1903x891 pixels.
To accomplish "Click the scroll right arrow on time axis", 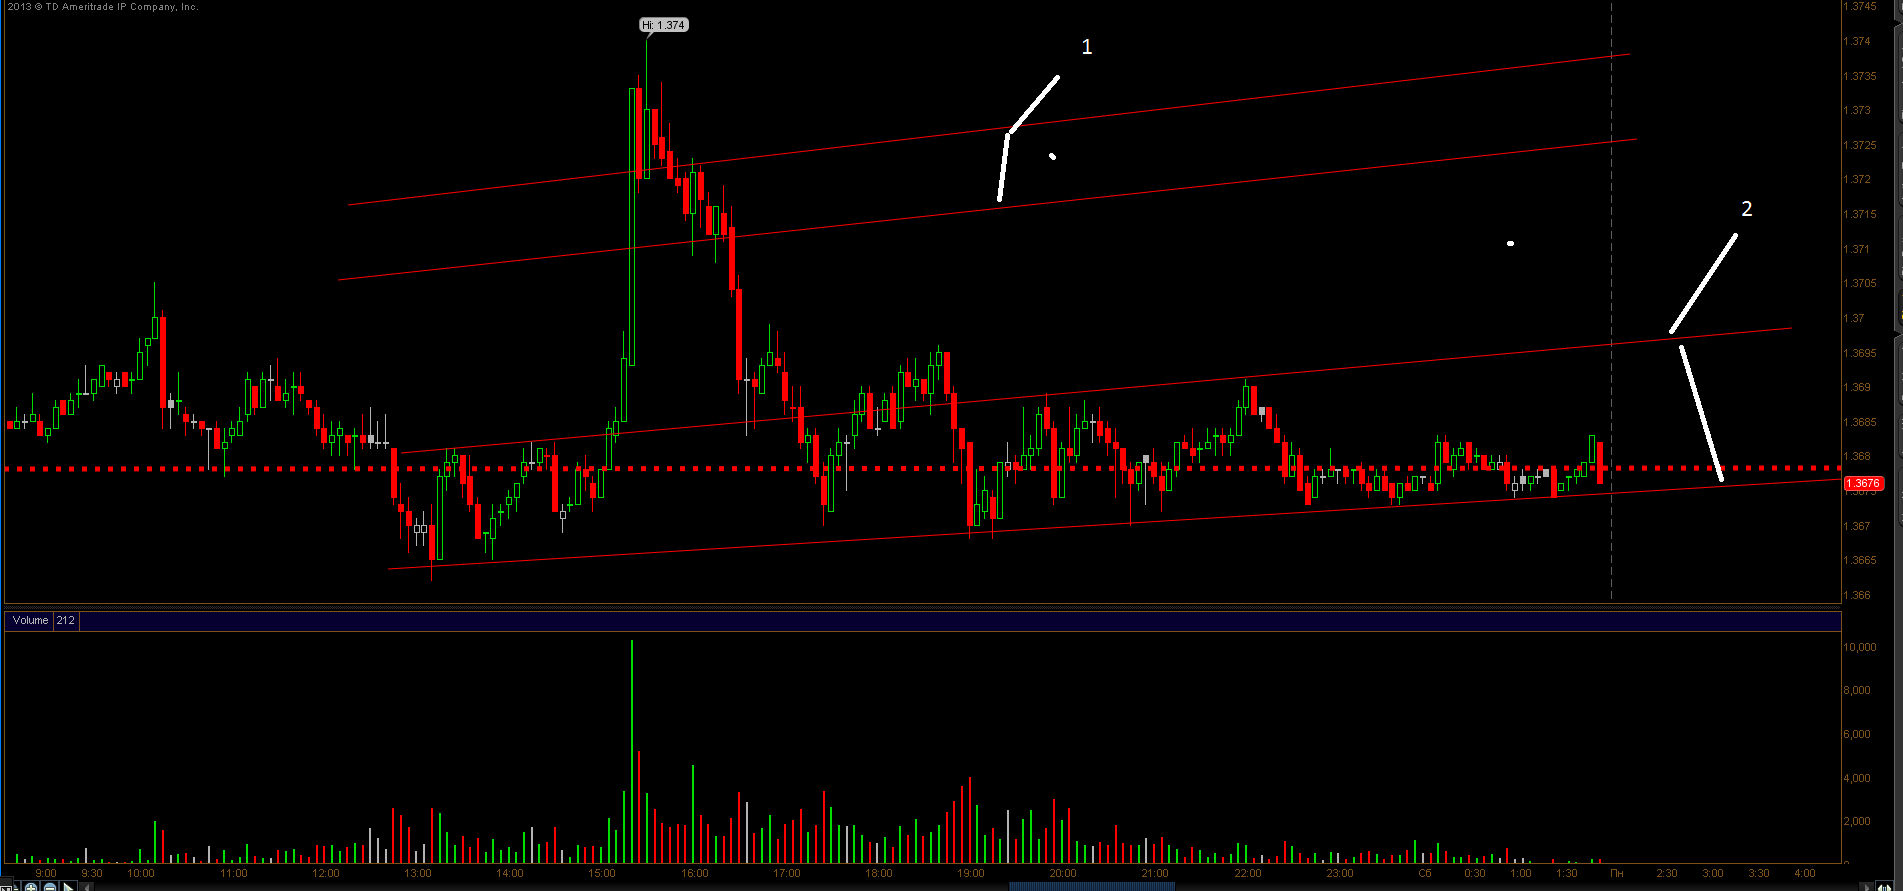I will click(1866, 887).
